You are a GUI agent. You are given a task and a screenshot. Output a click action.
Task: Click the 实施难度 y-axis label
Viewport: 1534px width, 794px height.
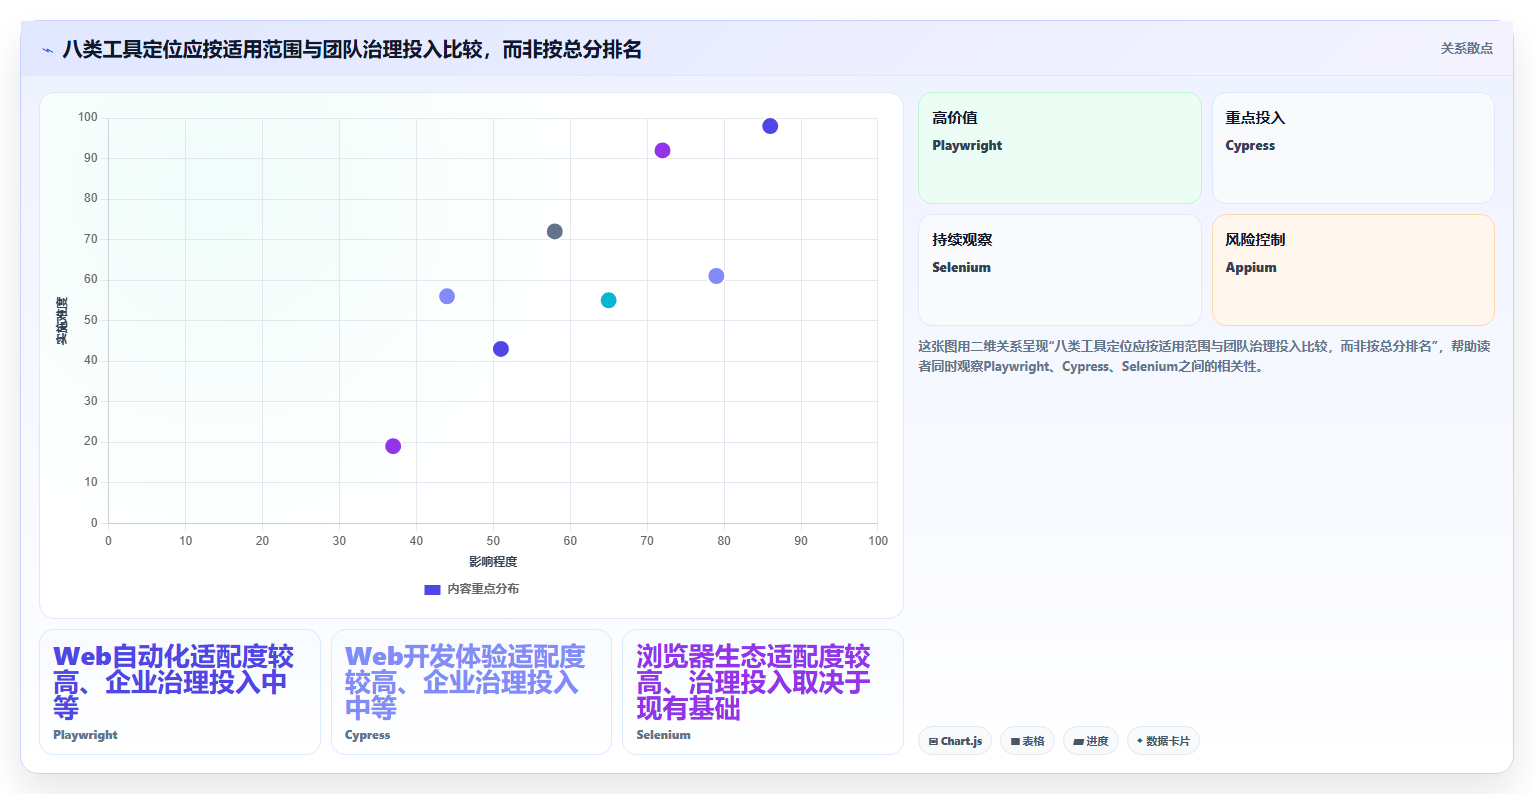[62, 321]
